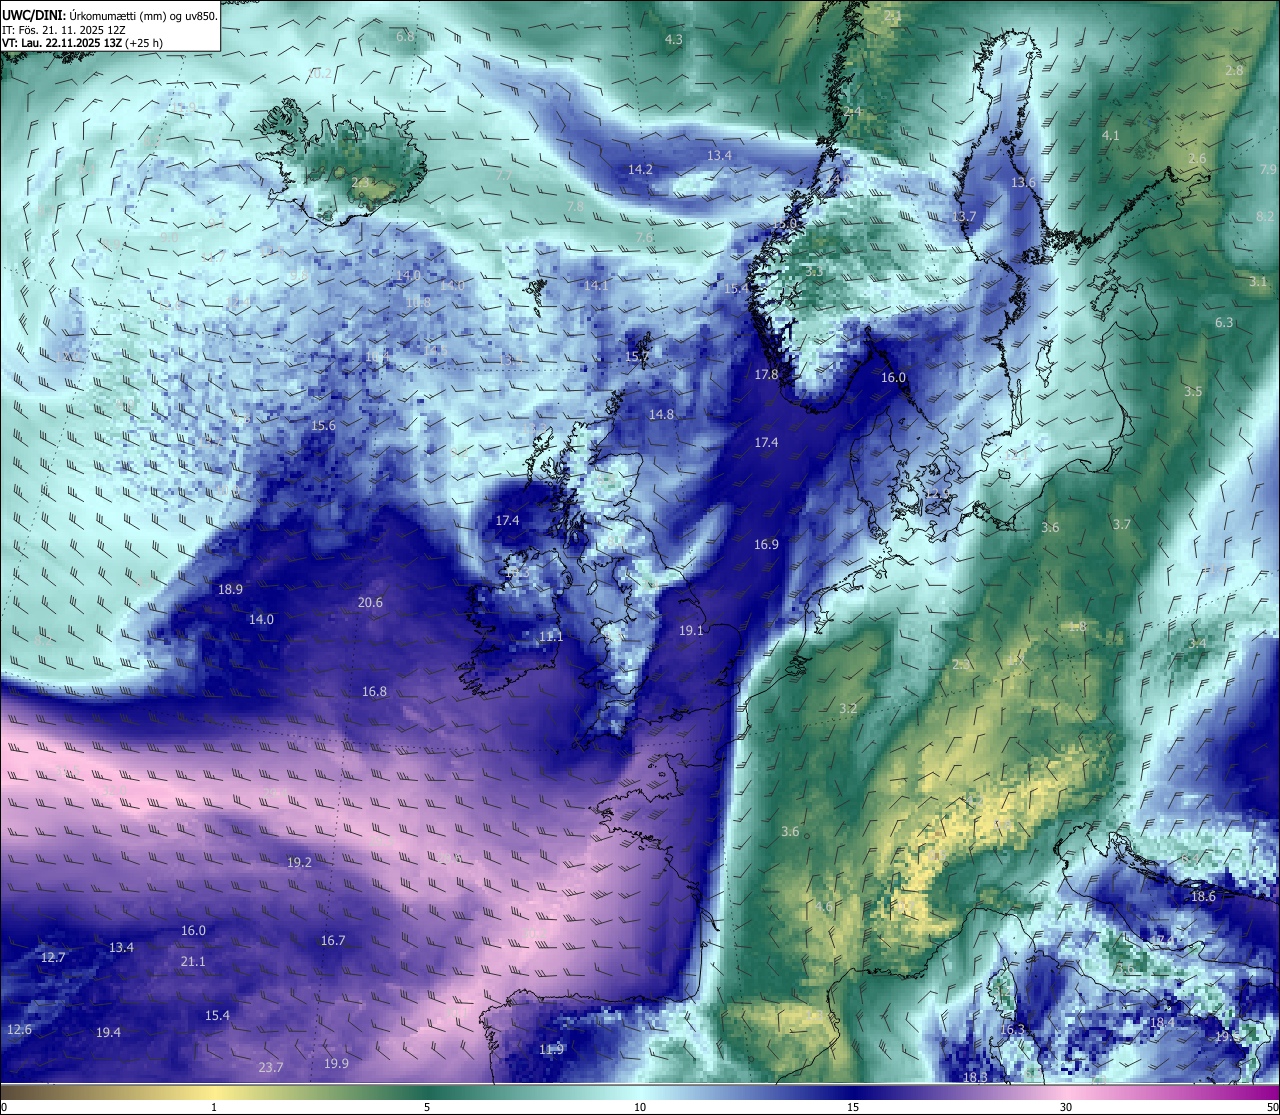Click the 4.3 value near the top
Screen dimensions: 1280x1115
pyautogui.click(x=673, y=39)
